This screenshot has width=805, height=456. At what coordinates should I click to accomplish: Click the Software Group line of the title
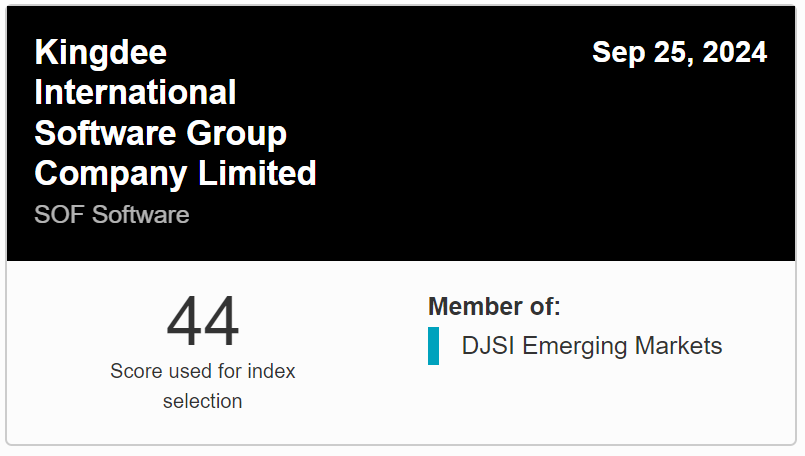click(160, 133)
